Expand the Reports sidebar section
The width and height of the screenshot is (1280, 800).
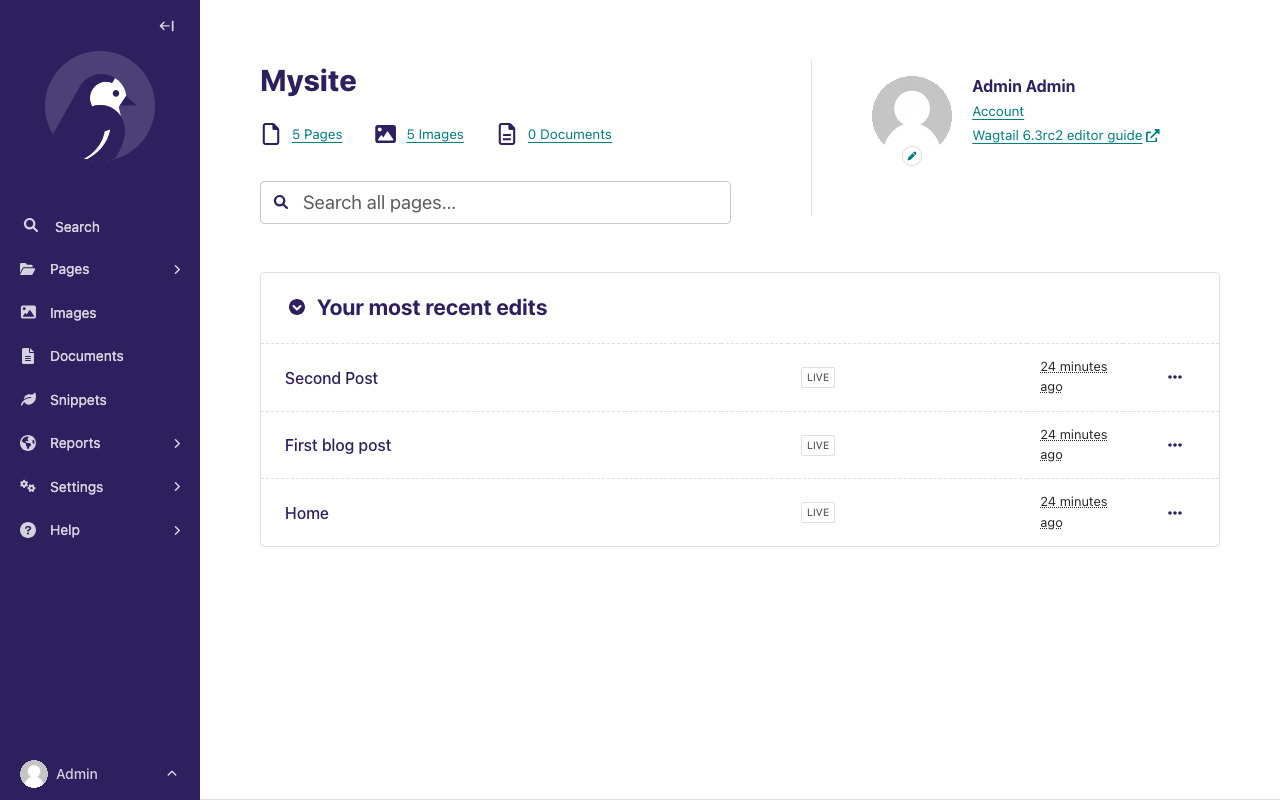[x=177, y=443]
